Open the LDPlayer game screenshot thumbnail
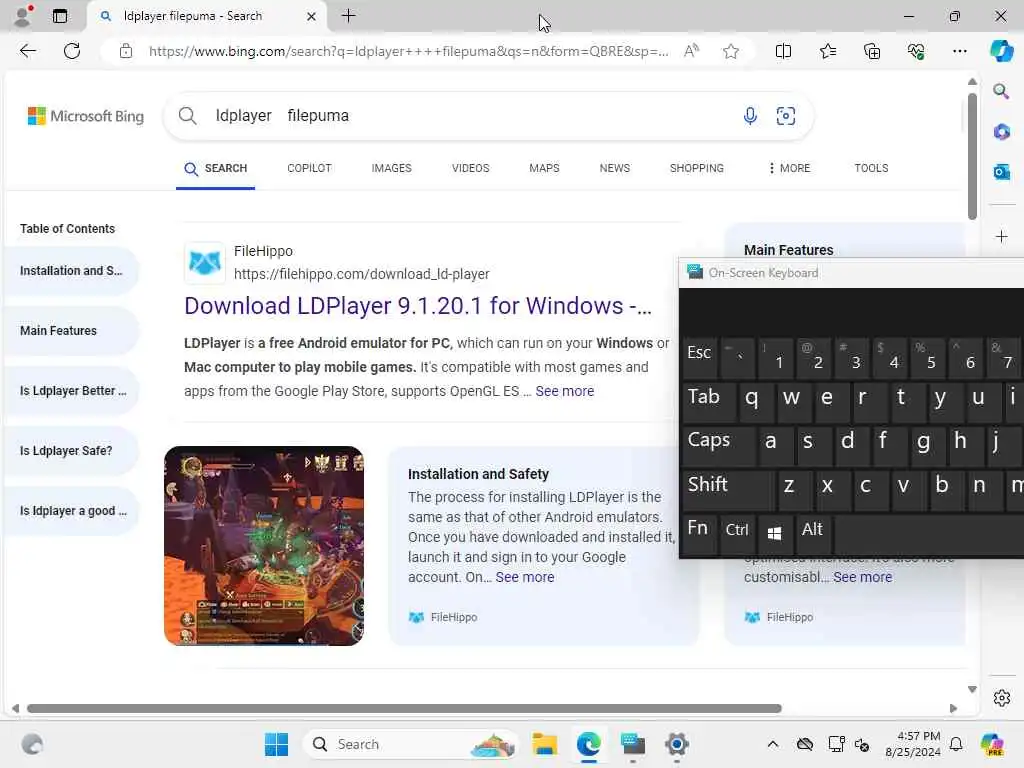Image resolution: width=1024 pixels, height=768 pixels. pyautogui.click(x=264, y=546)
